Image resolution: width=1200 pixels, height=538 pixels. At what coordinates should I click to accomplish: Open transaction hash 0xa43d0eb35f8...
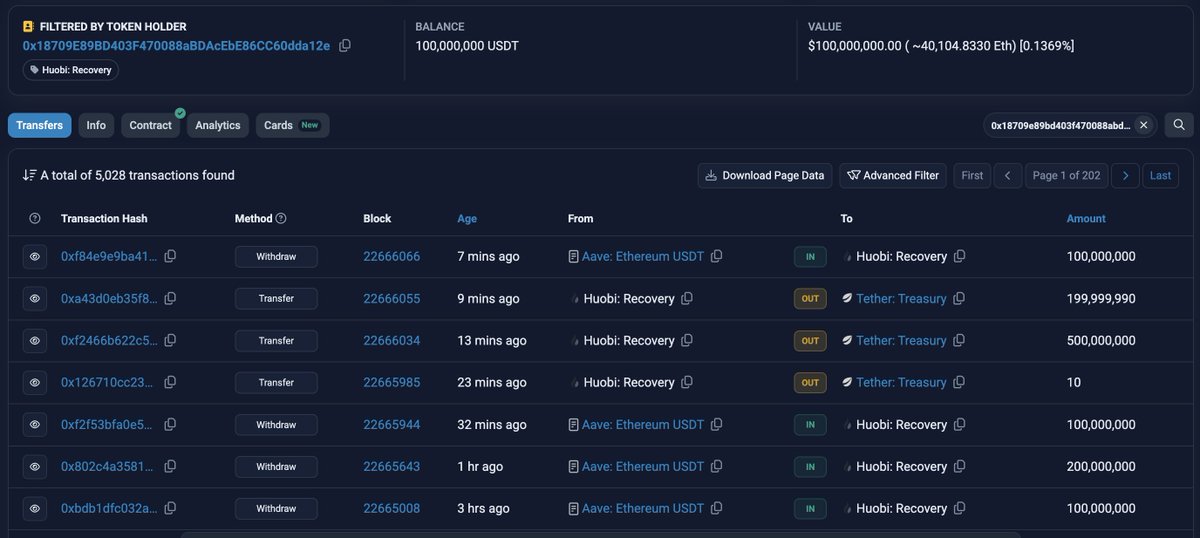[109, 299]
